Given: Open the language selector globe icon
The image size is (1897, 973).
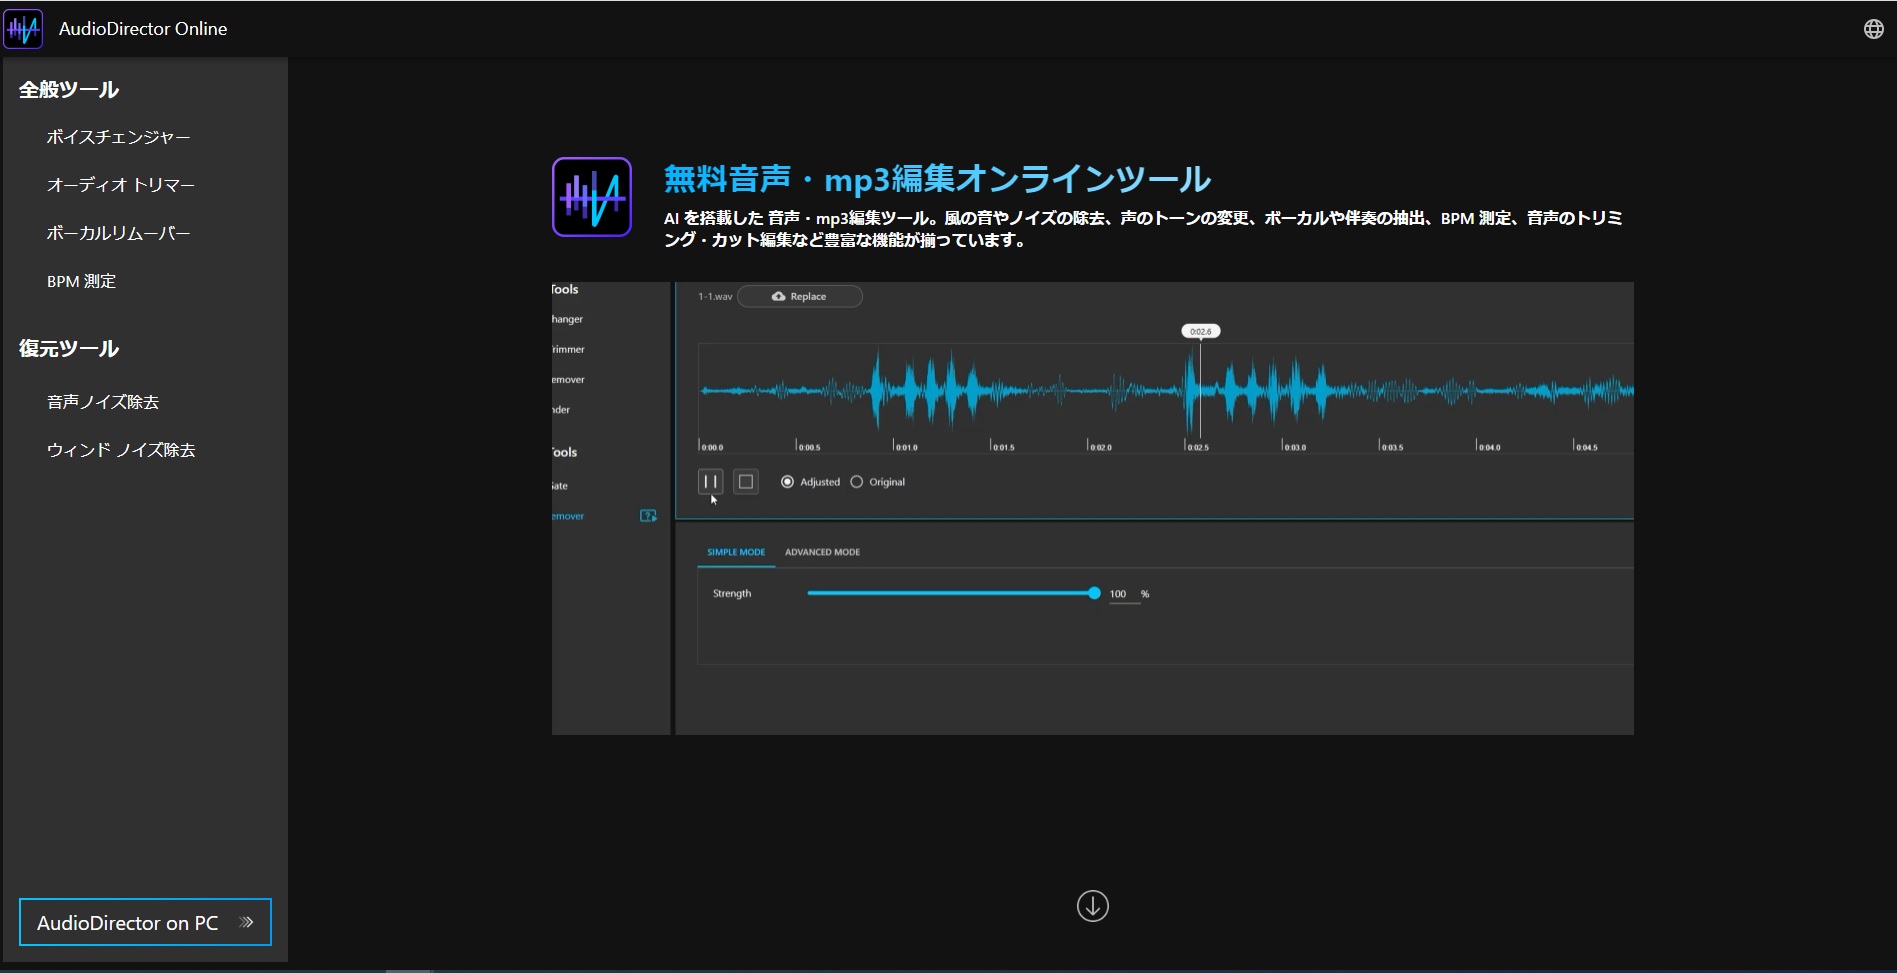Looking at the screenshot, I should point(1874,28).
